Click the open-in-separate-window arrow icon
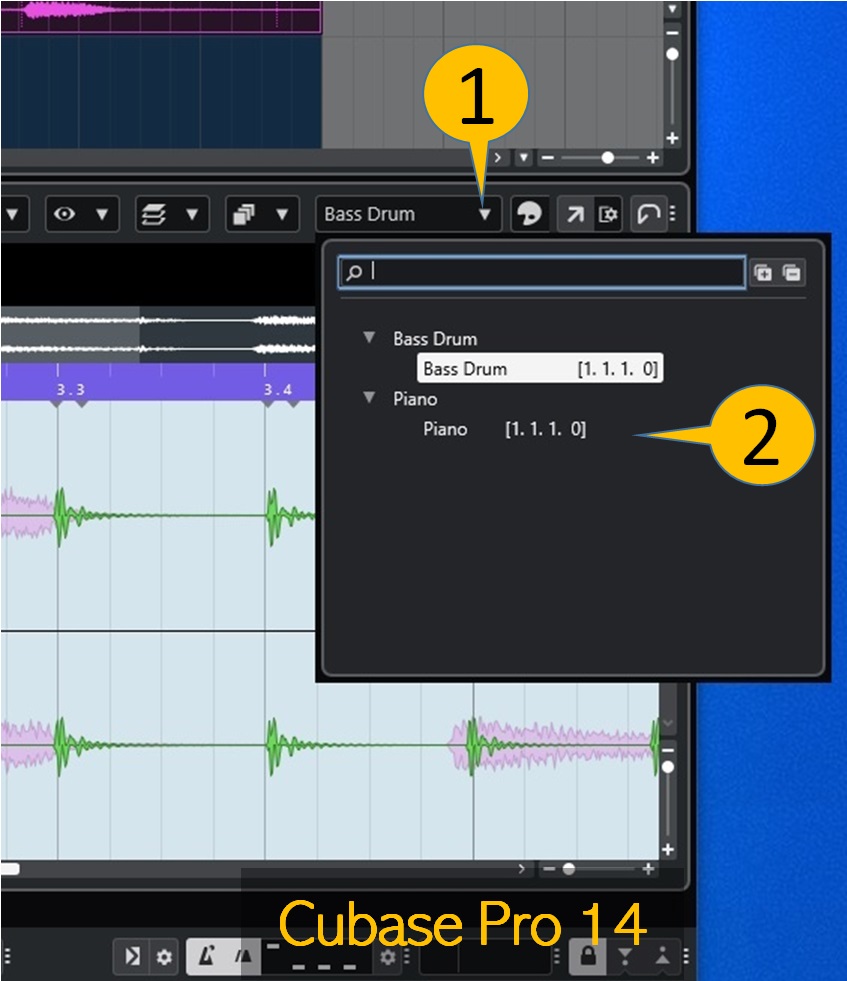 574,215
